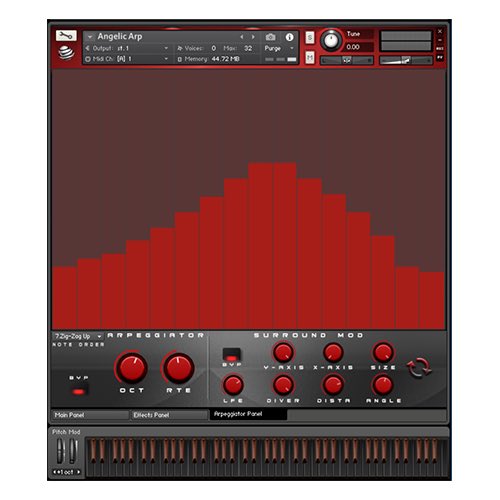
Task: Click the Max voices value 32
Action: pos(248,48)
